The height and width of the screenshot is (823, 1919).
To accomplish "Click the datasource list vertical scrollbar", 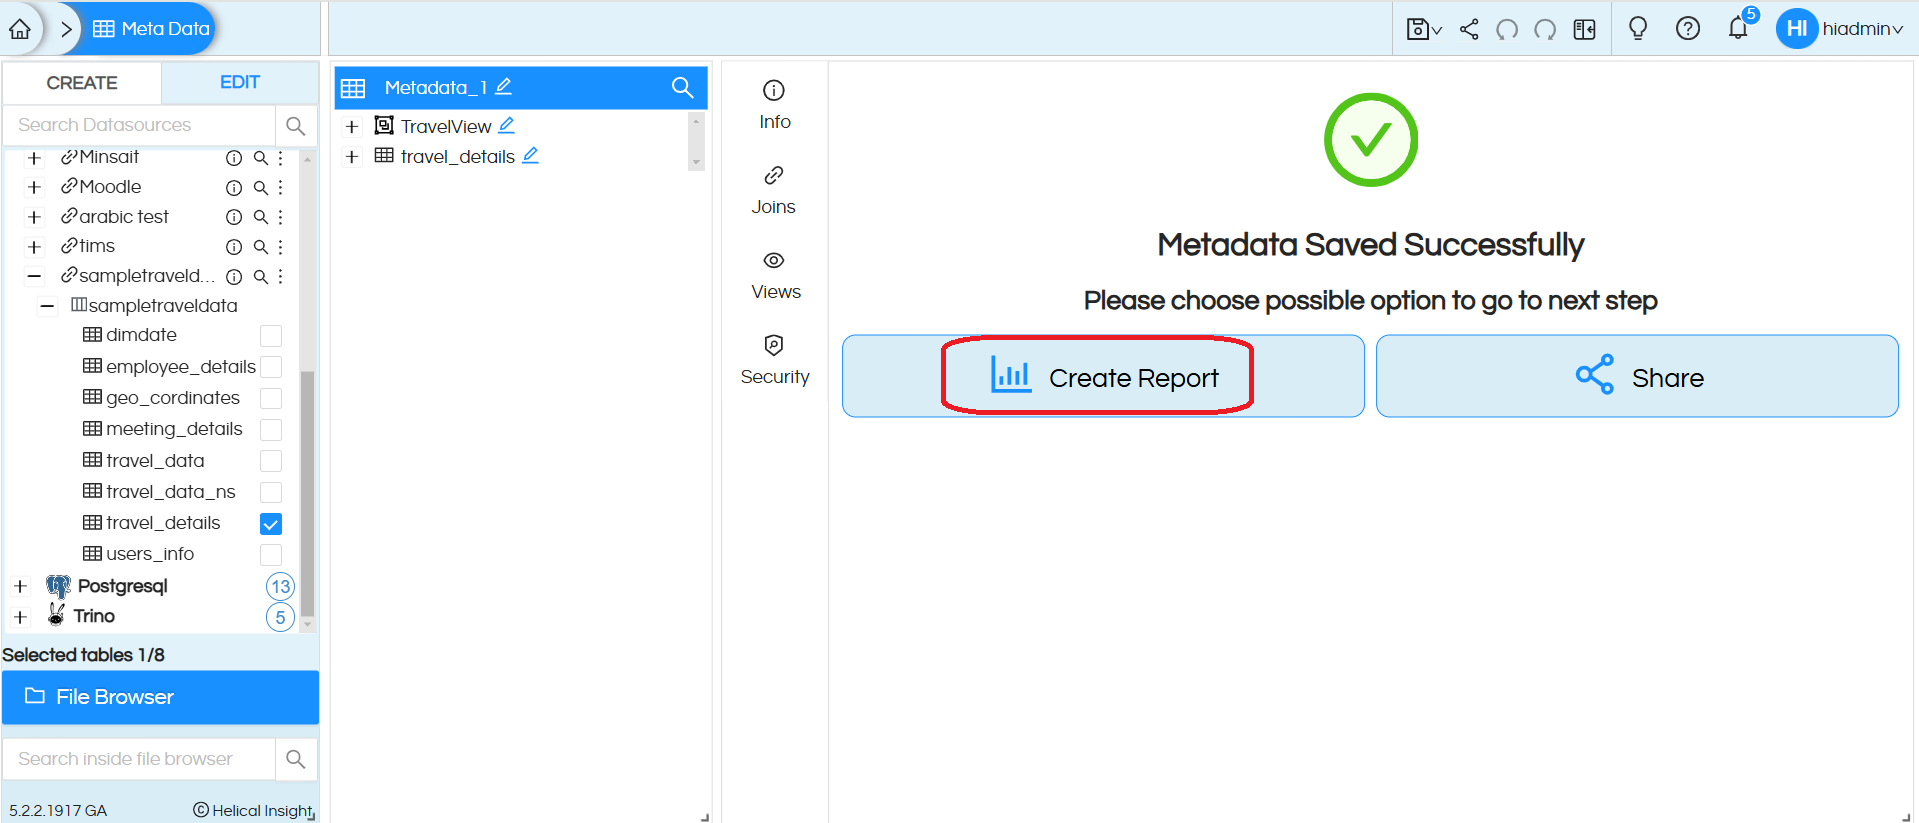I will (x=308, y=494).
